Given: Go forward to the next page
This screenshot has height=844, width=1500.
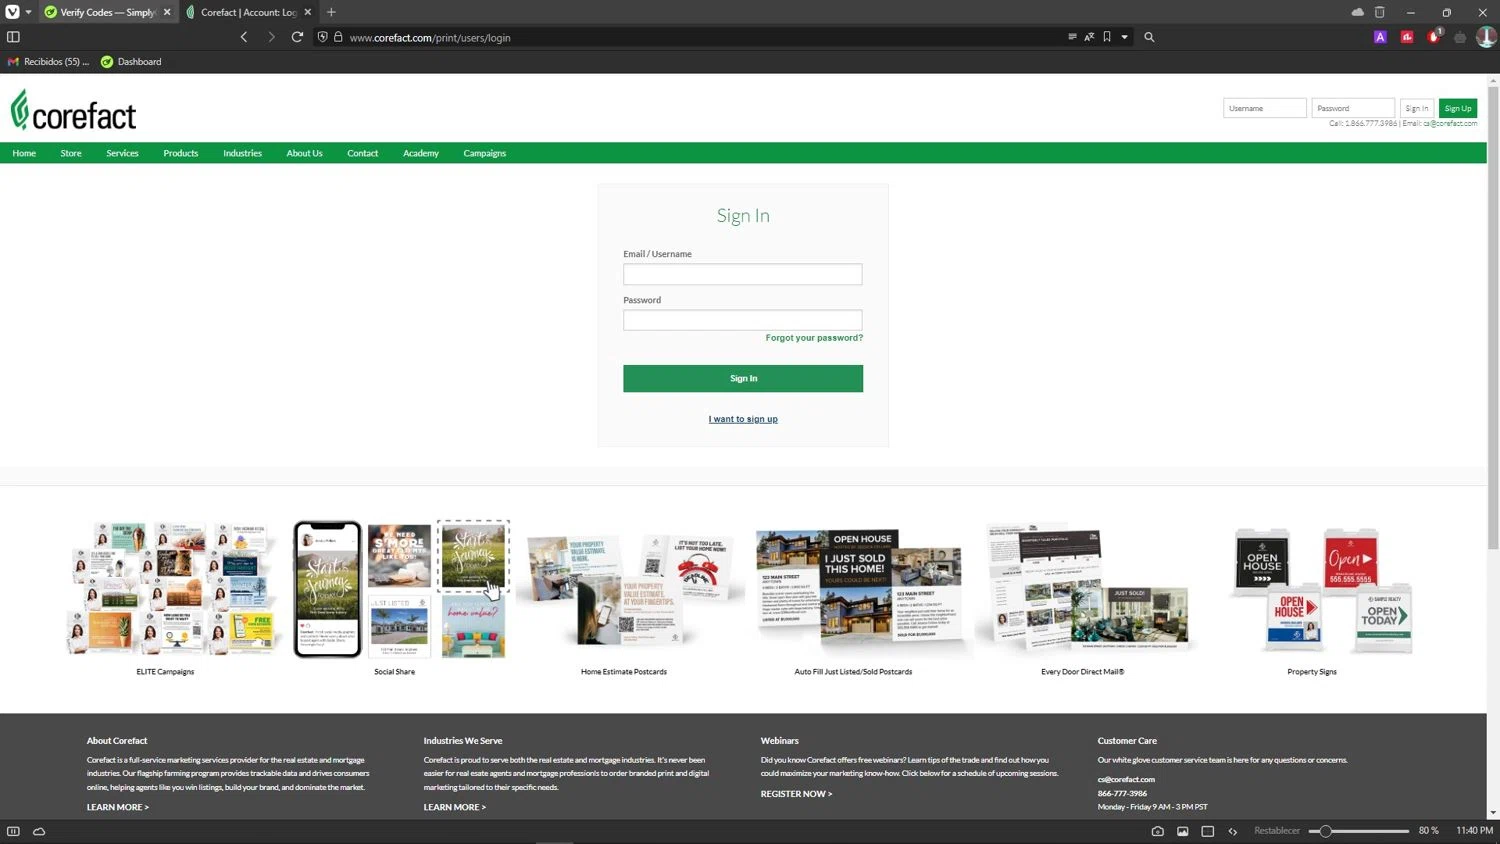Looking at the screenshot, I should [x=271, y=37].
